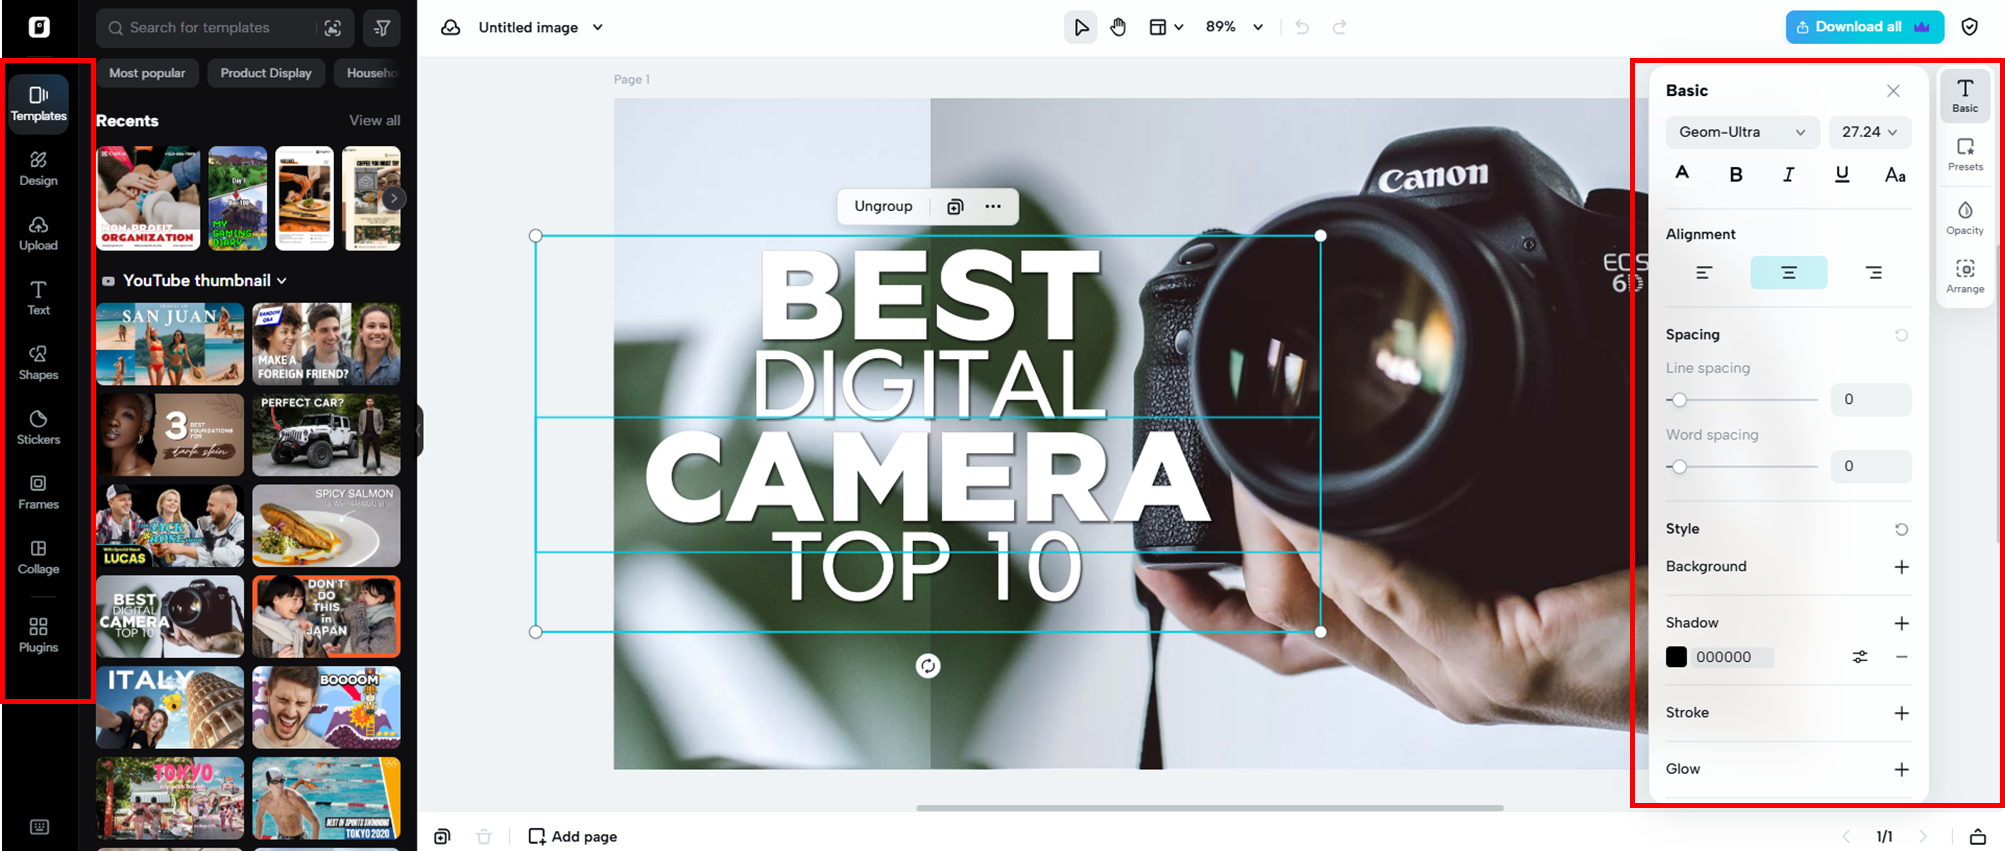2005x851 pixels.
Task: Click the filter icon beside template search
Action: point(382,28)
